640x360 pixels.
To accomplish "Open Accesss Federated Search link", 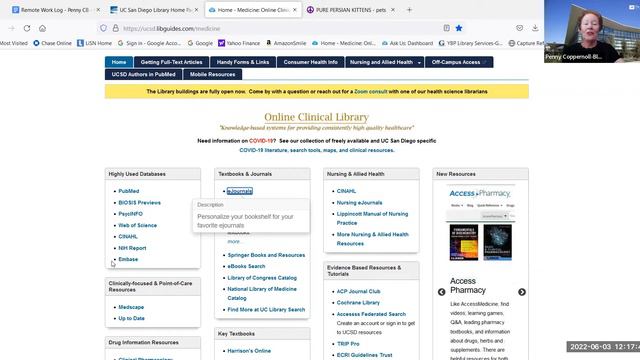I will pyautogui.click(x=371, y=314).
